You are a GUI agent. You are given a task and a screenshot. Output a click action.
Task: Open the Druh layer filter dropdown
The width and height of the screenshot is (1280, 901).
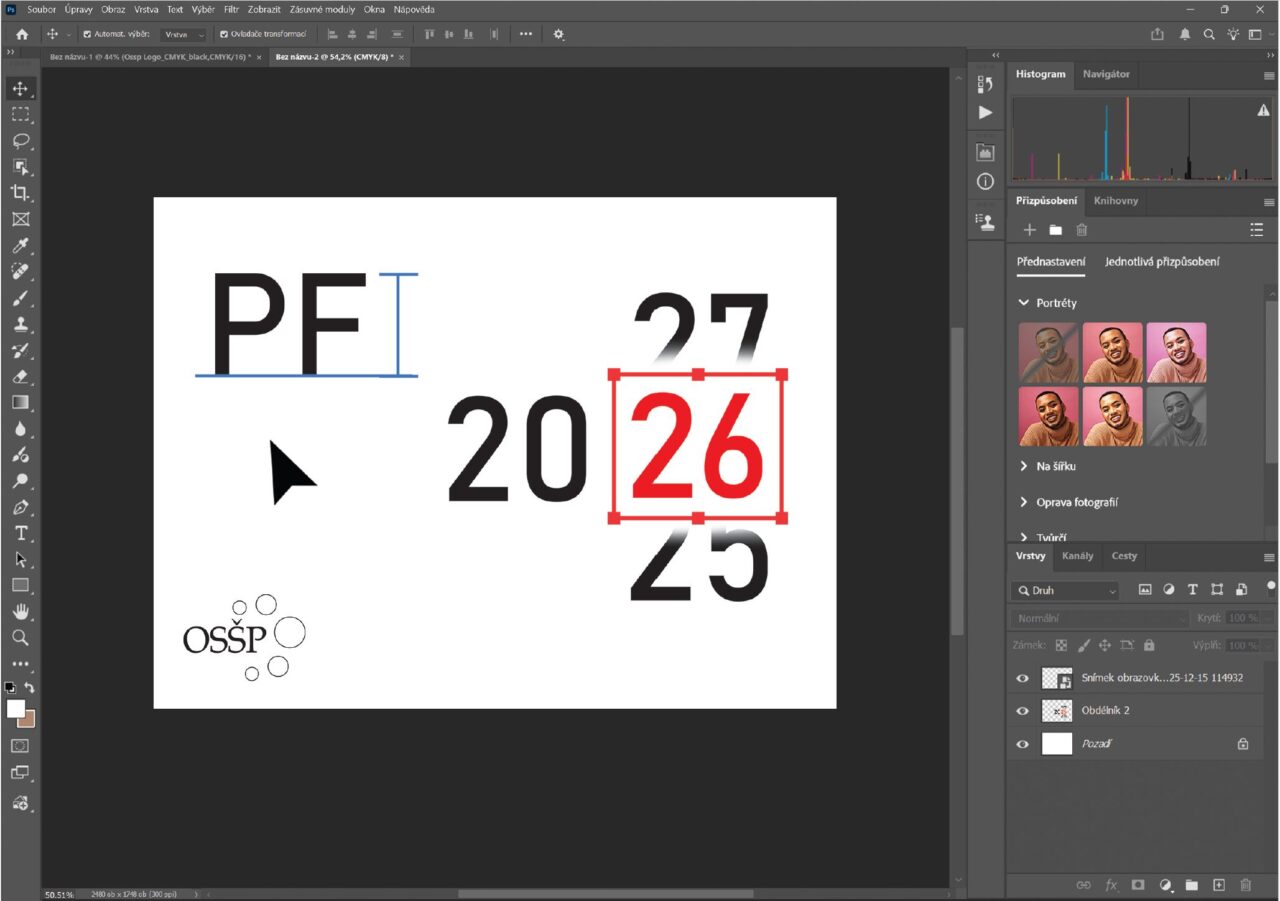(x=1065, y=591)
